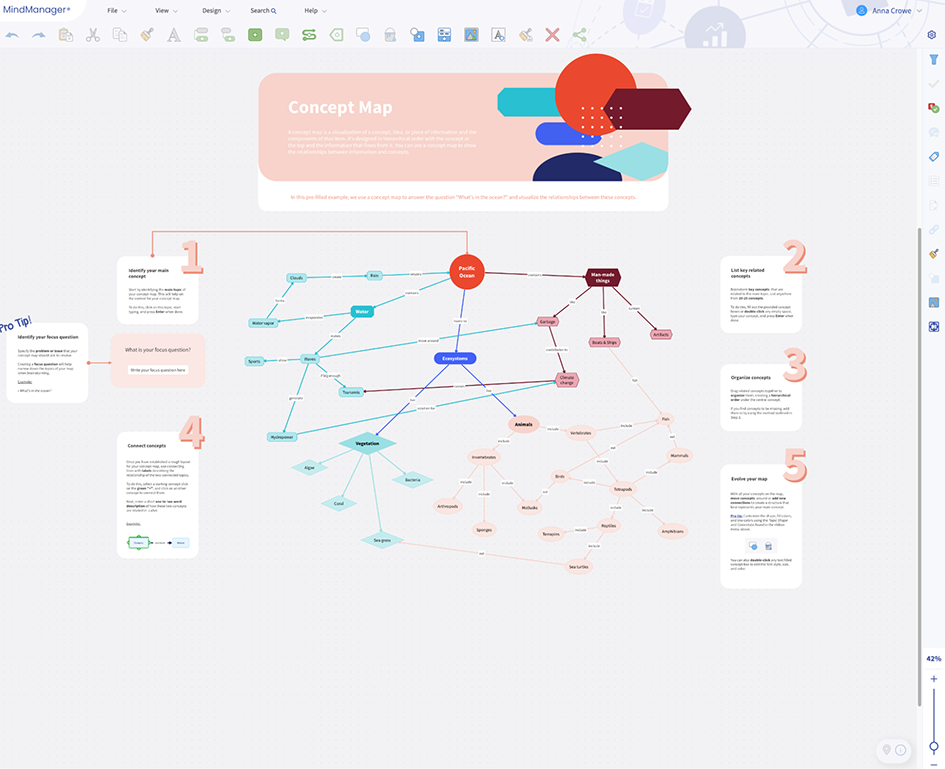Open the File menu
Viewport: 945px width, 769px height.
coord(113,10)
